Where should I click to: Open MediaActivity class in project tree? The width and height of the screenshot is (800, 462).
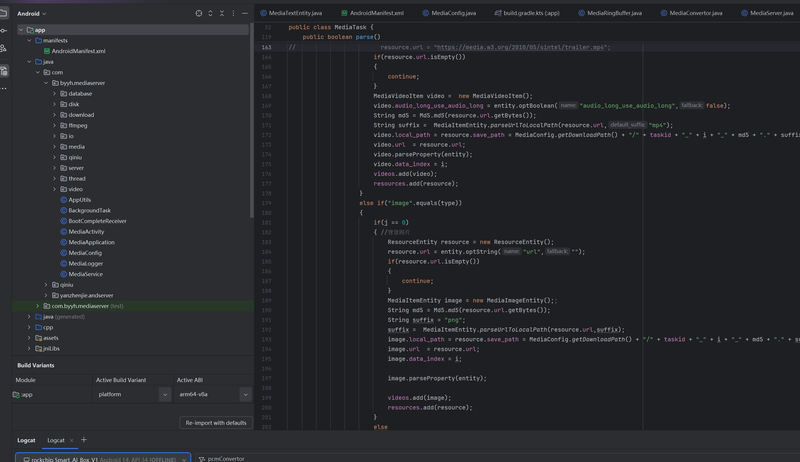86,231
